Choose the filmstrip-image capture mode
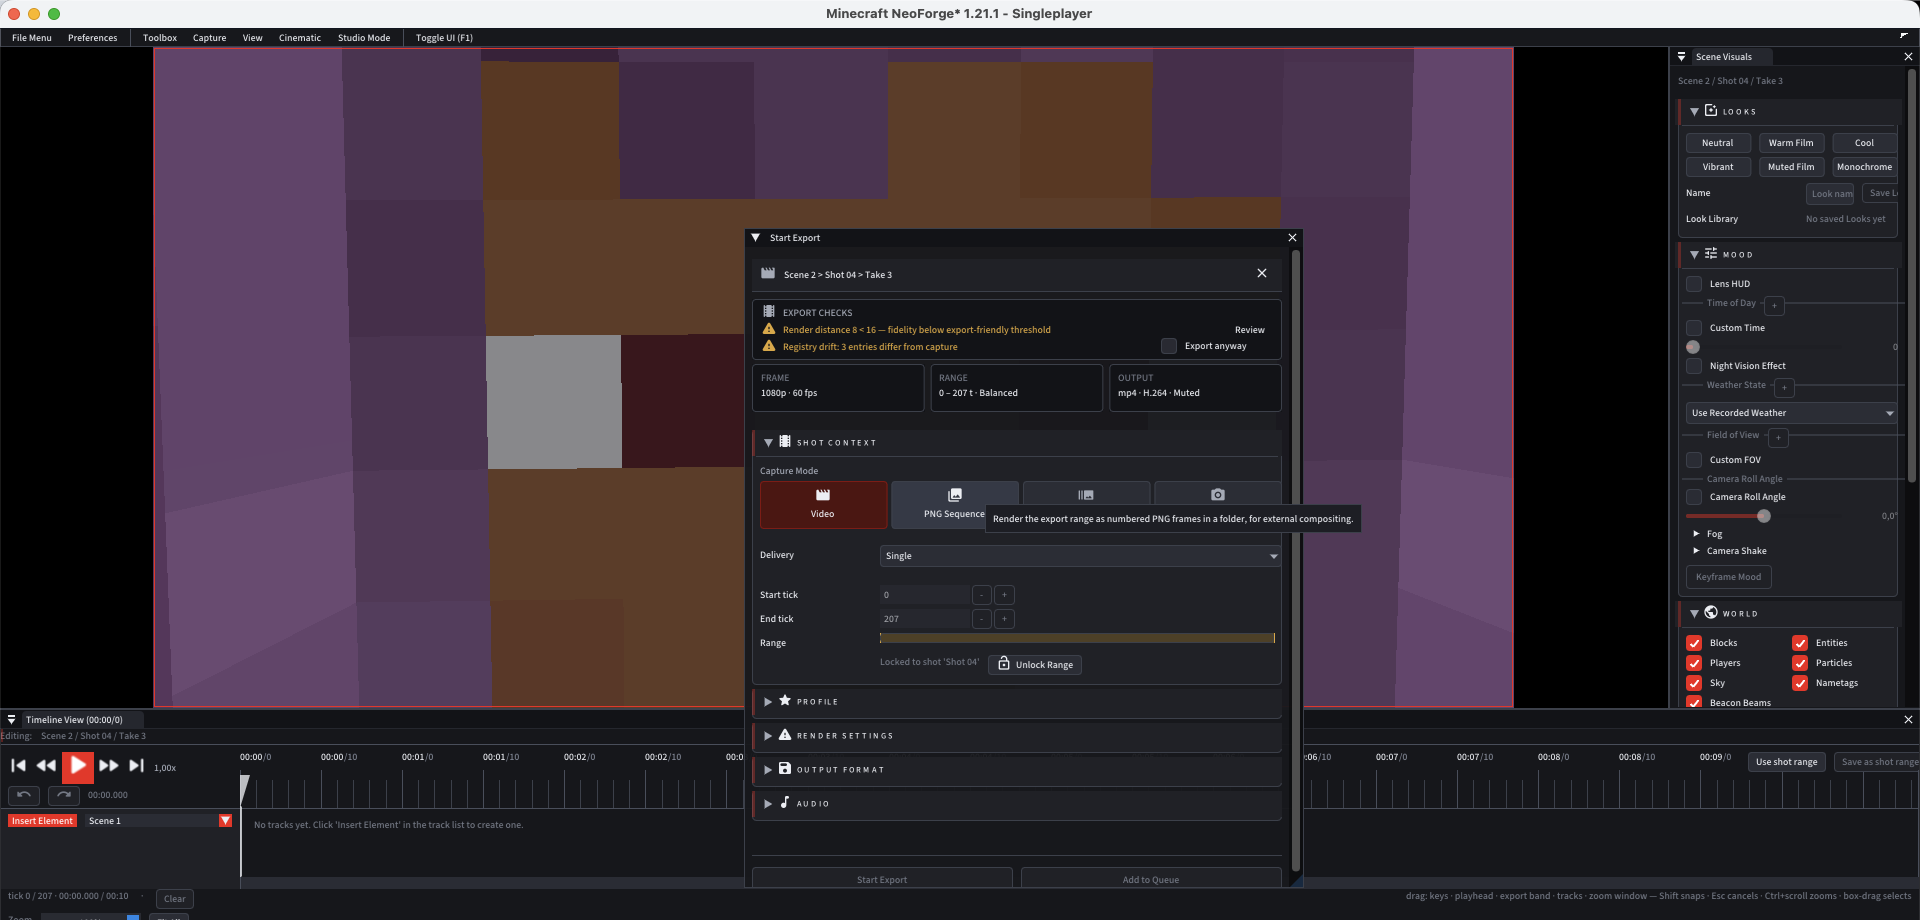 [1086, 494]
